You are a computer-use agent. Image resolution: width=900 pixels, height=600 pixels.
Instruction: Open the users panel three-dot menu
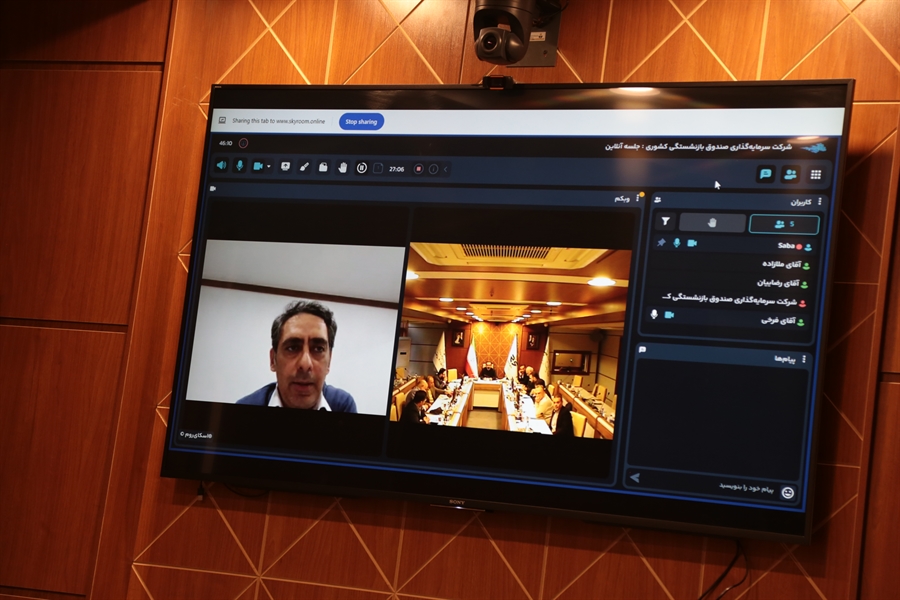point(821,201)
